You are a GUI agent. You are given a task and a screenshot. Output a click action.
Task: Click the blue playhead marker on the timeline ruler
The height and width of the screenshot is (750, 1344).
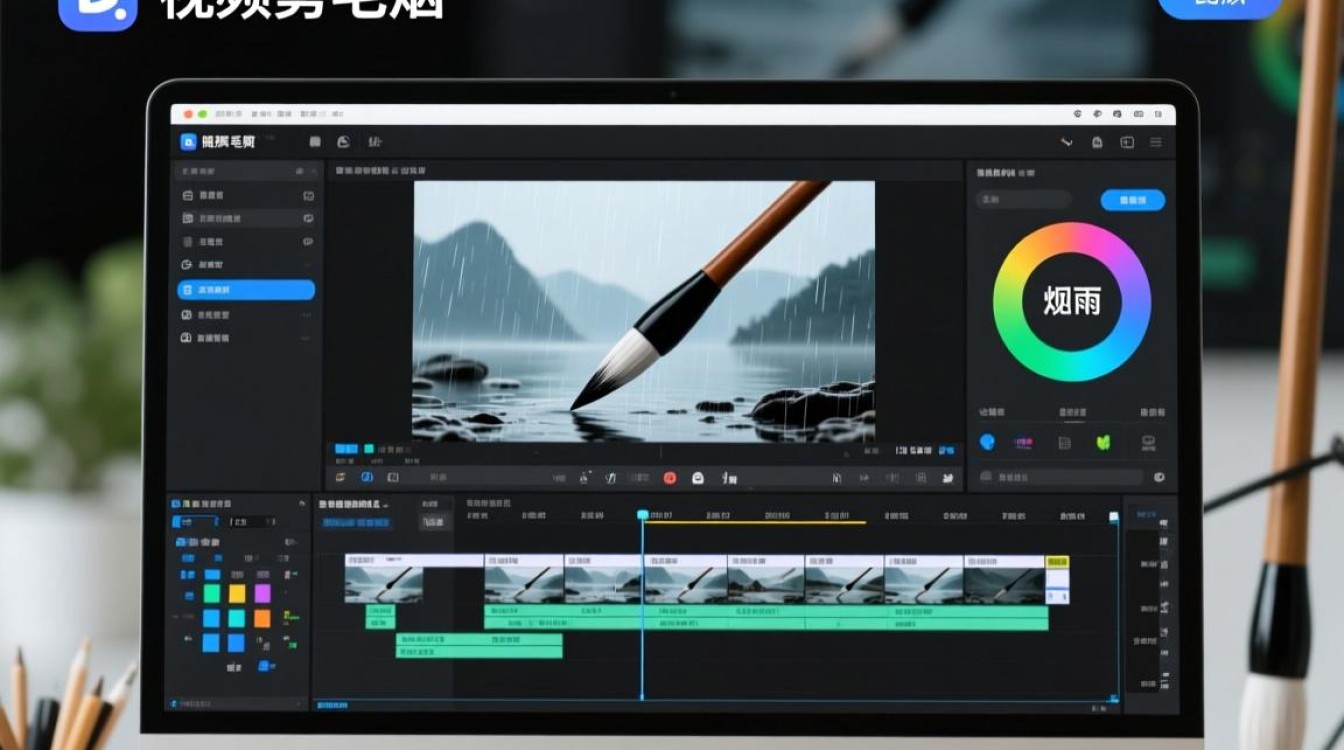click(643, 514)
